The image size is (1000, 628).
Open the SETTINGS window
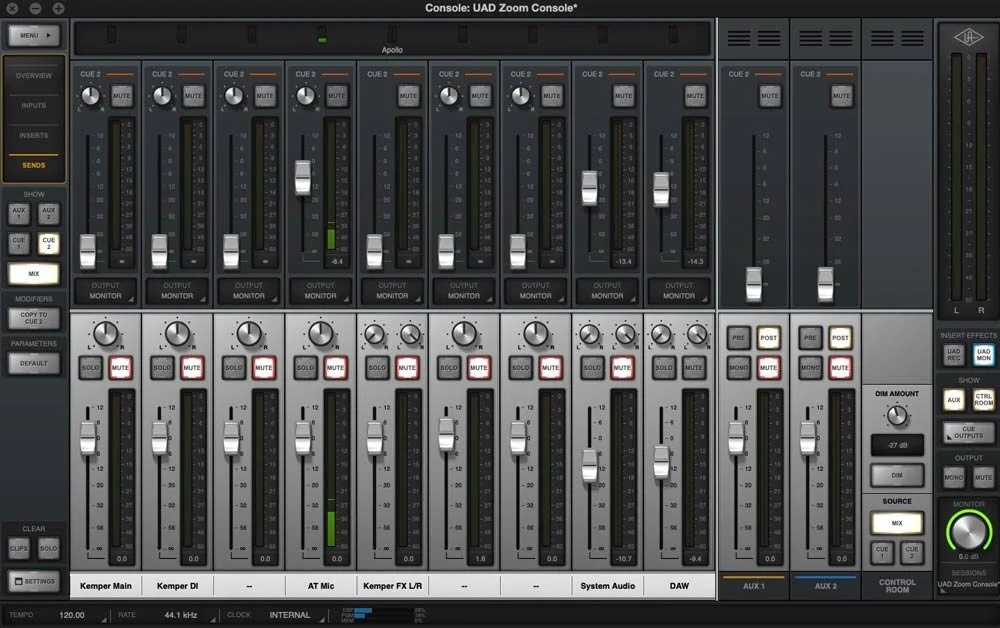(x=34, y=581)
